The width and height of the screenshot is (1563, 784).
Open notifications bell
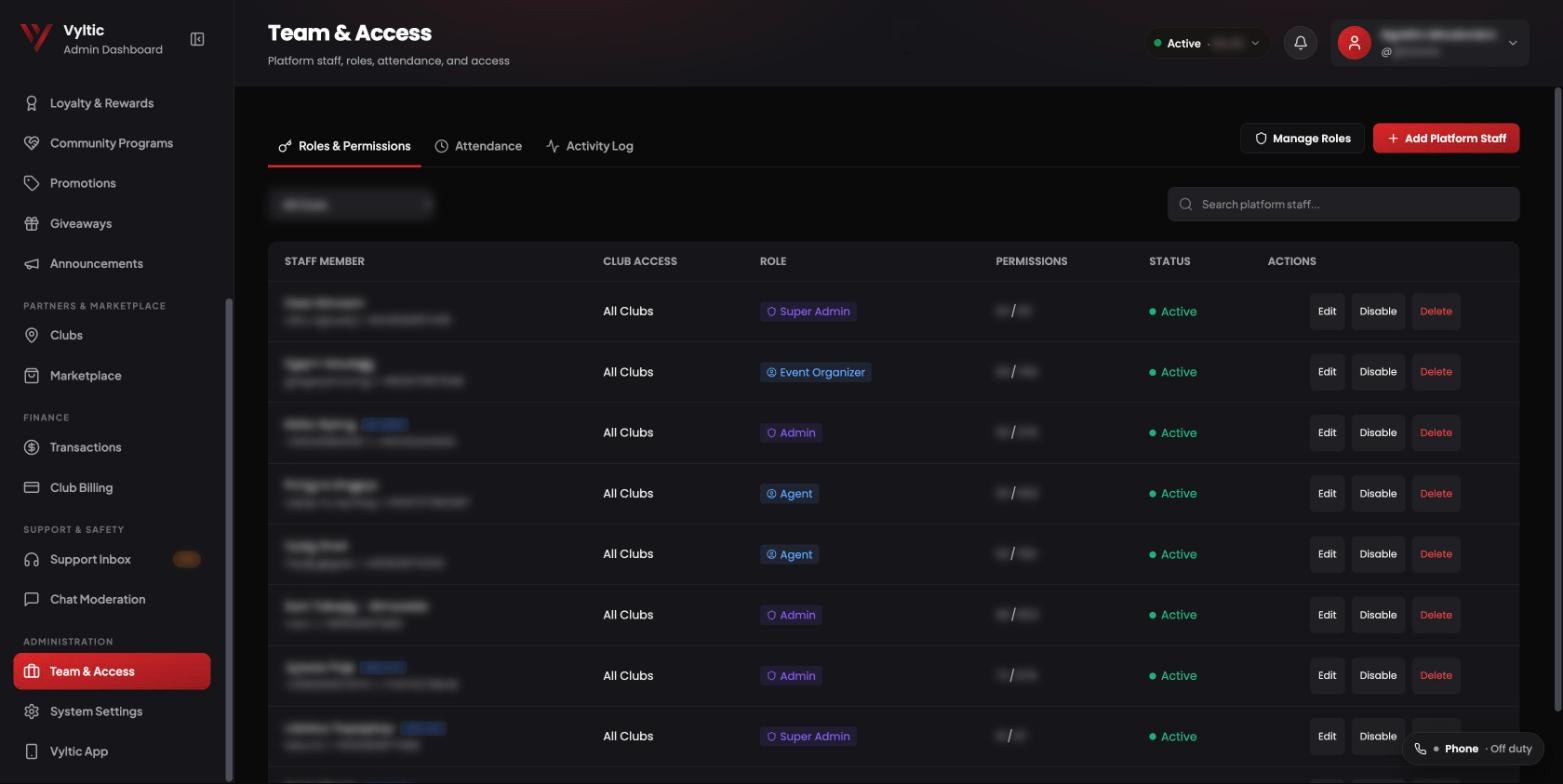(x=1300, y=43)
